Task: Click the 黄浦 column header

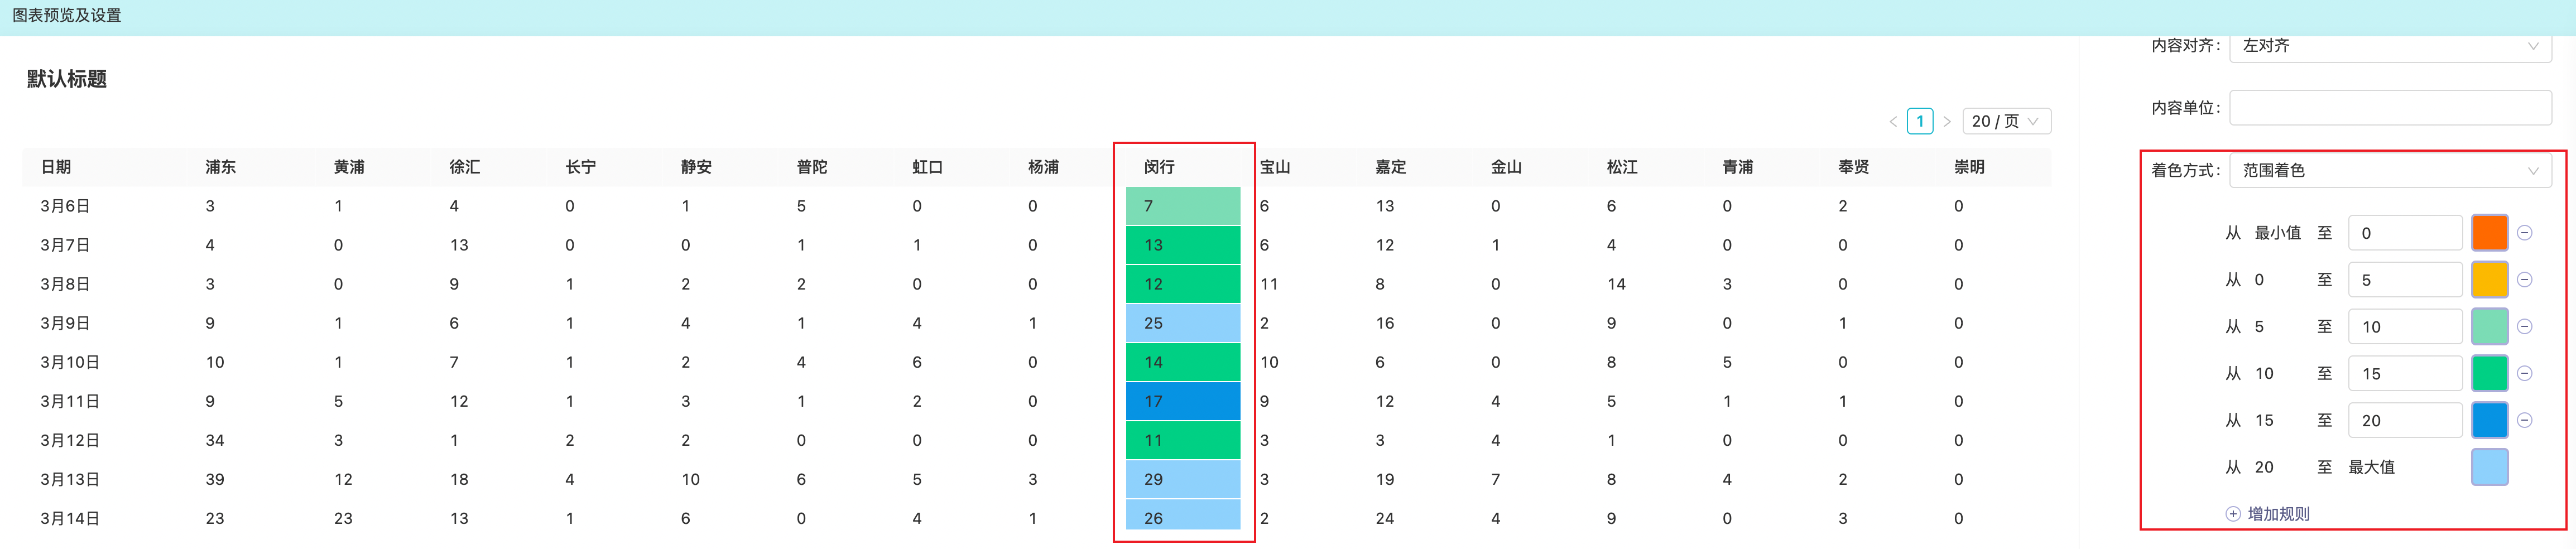Action: coord(349,167)
